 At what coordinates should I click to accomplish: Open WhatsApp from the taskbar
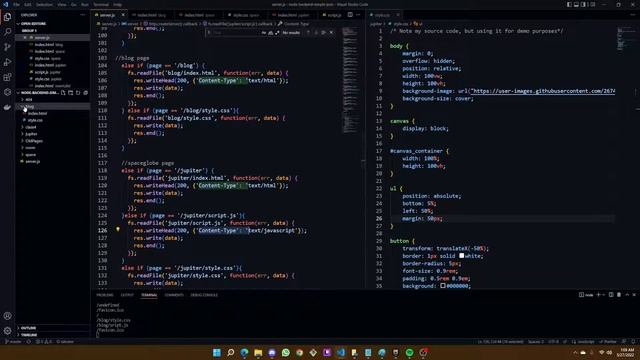click(x=286, y=353)
